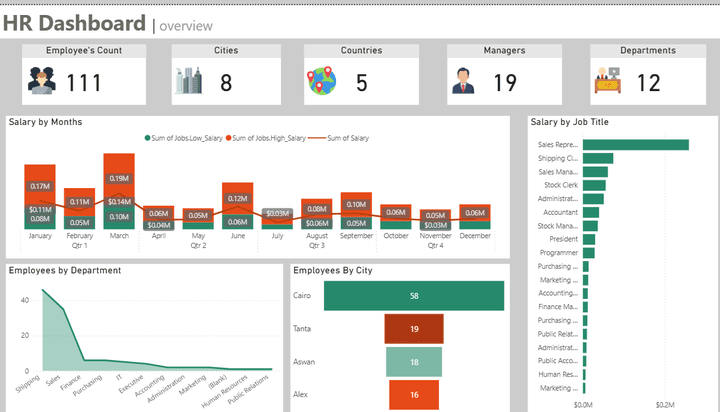720x412 pixels.
Task: Select the Cairo bar showing 58 employees
Action: (x=414, y=296)
